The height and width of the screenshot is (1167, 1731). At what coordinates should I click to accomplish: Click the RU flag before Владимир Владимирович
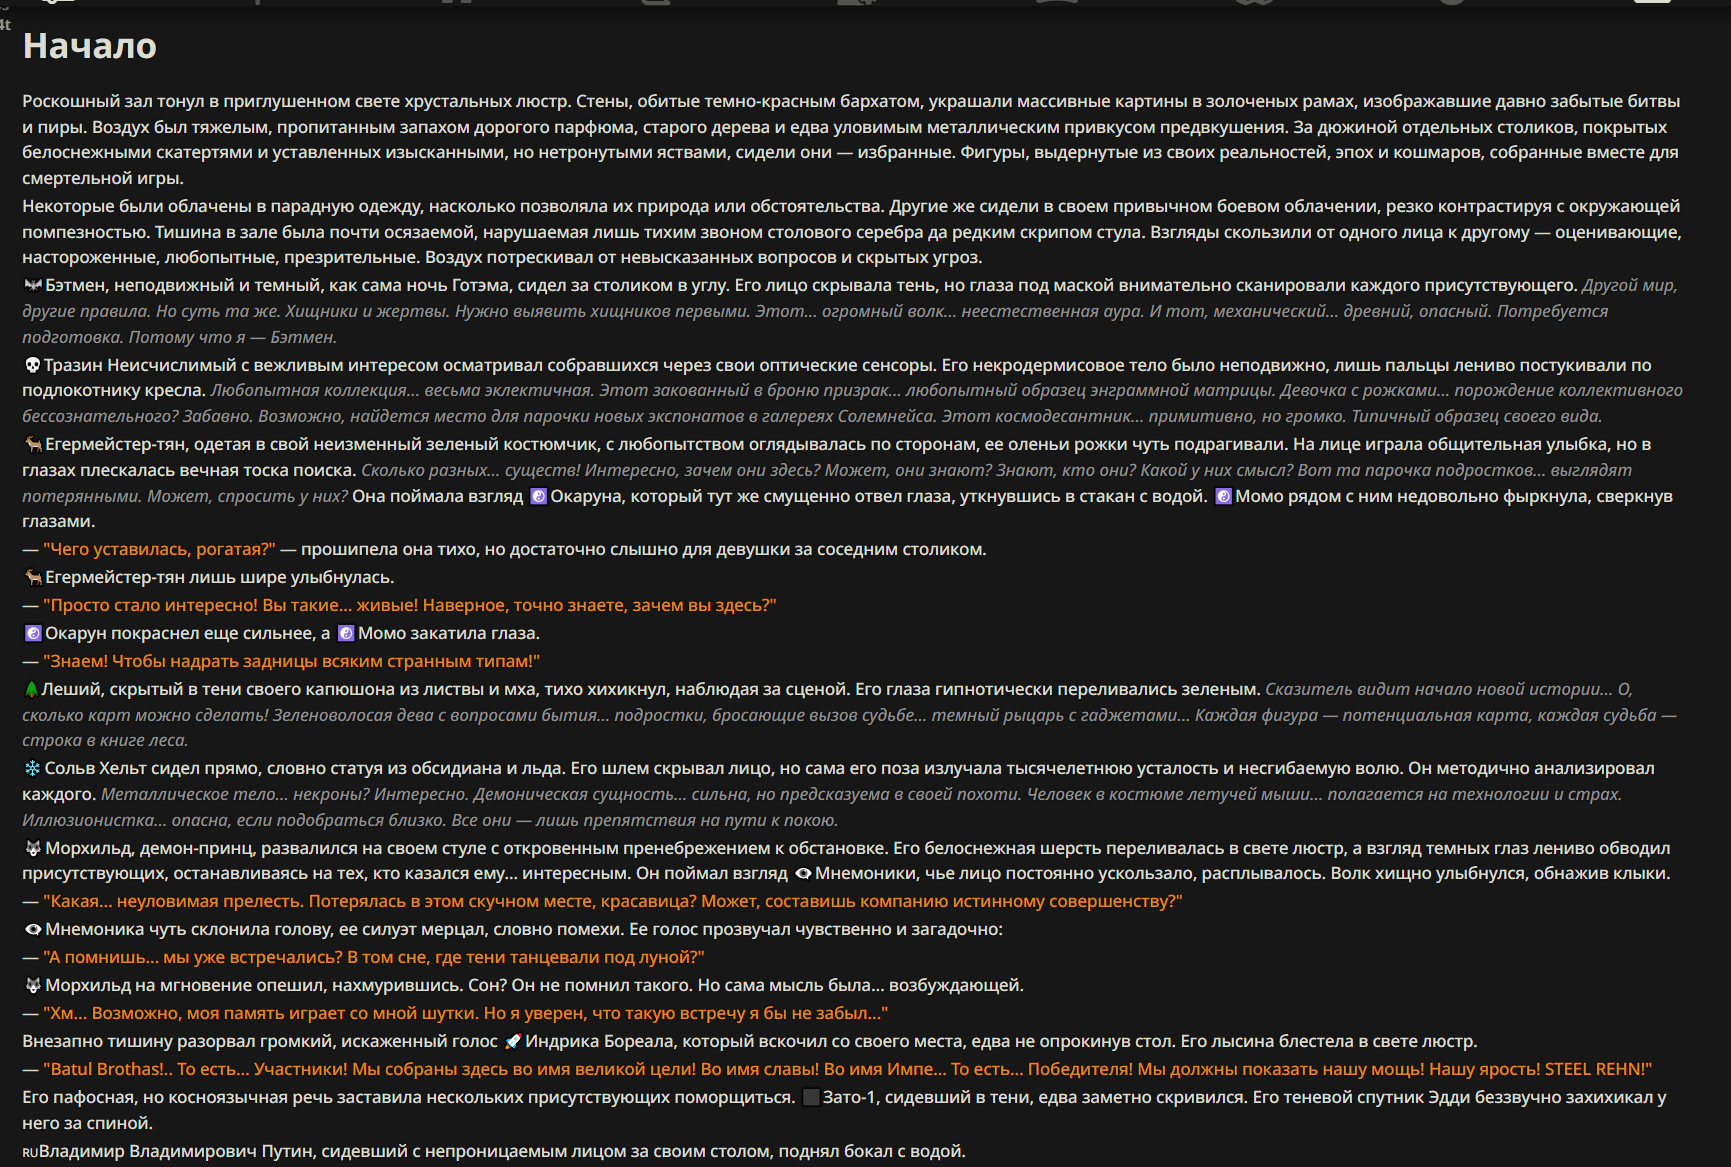click(x=30, y=1152)
